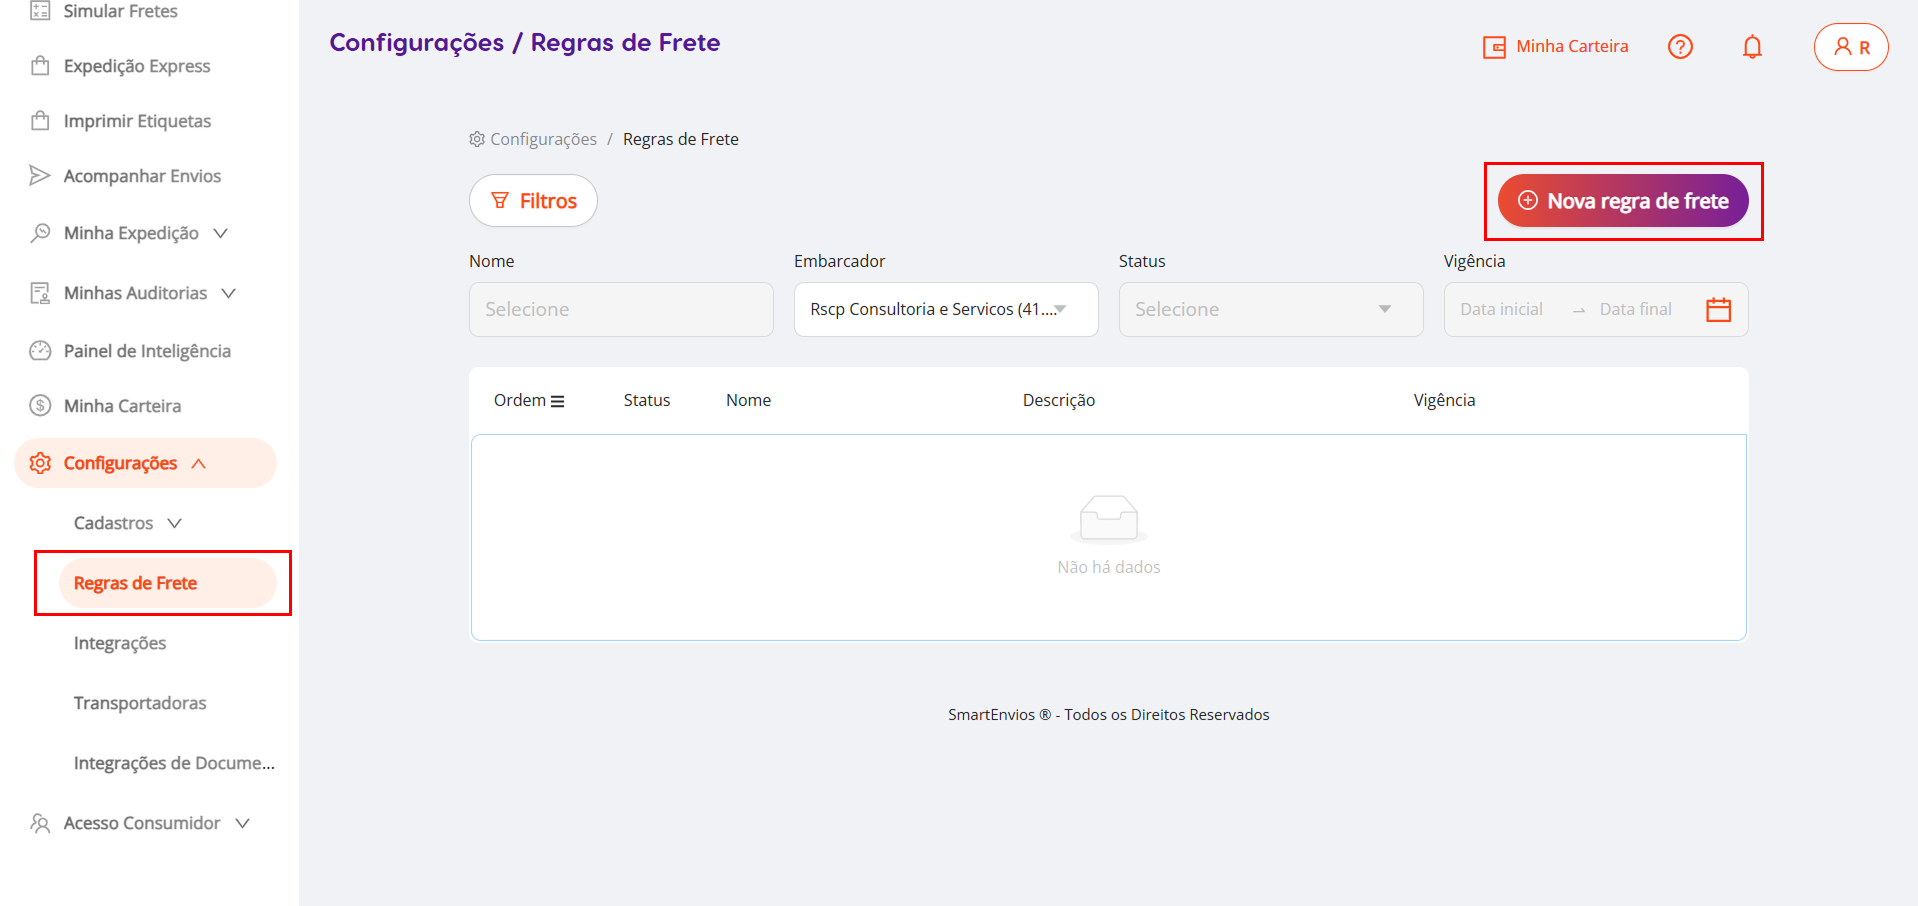Viewport: 1918px width, 906px height.
Task: Click the Nome filter input field
Action: (x=620, y=310)
